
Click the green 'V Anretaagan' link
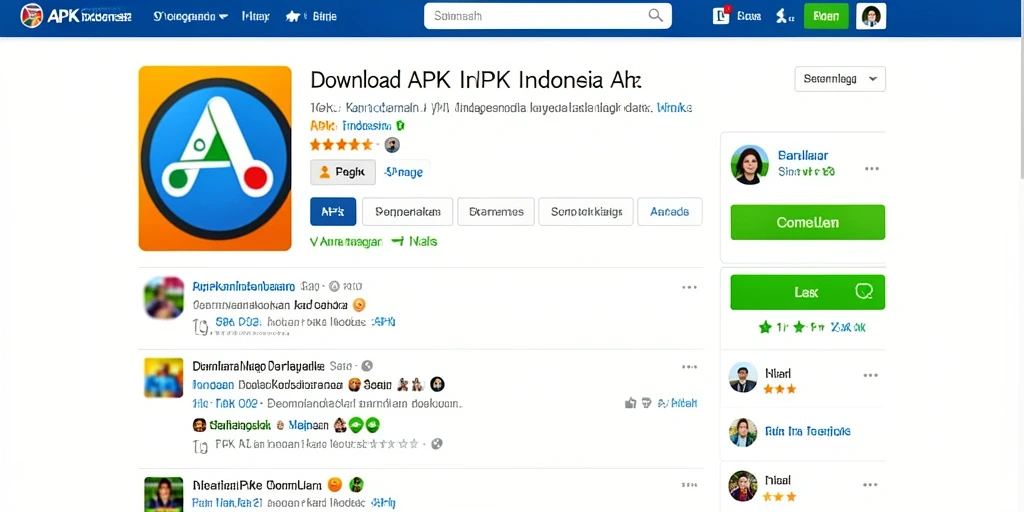[x=346, y=242]
